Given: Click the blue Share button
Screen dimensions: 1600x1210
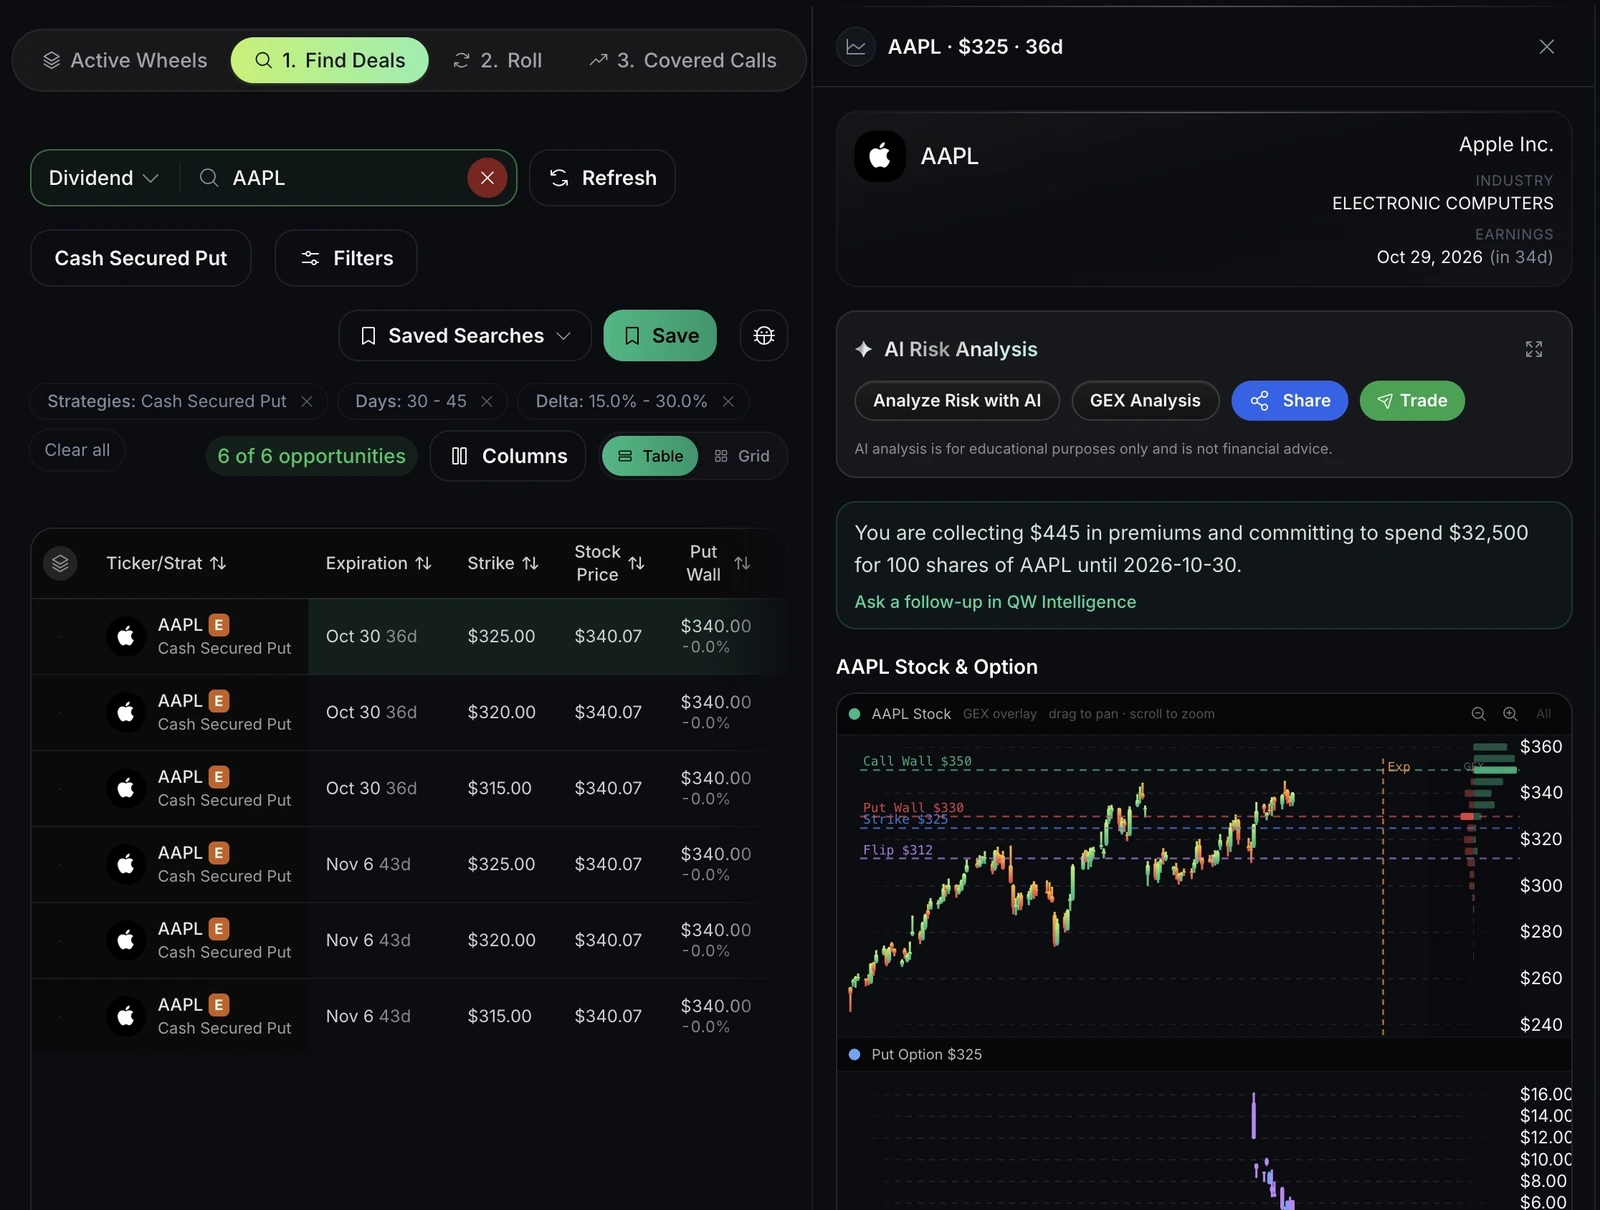Looking at the screenshot, I should (1290, 401).
